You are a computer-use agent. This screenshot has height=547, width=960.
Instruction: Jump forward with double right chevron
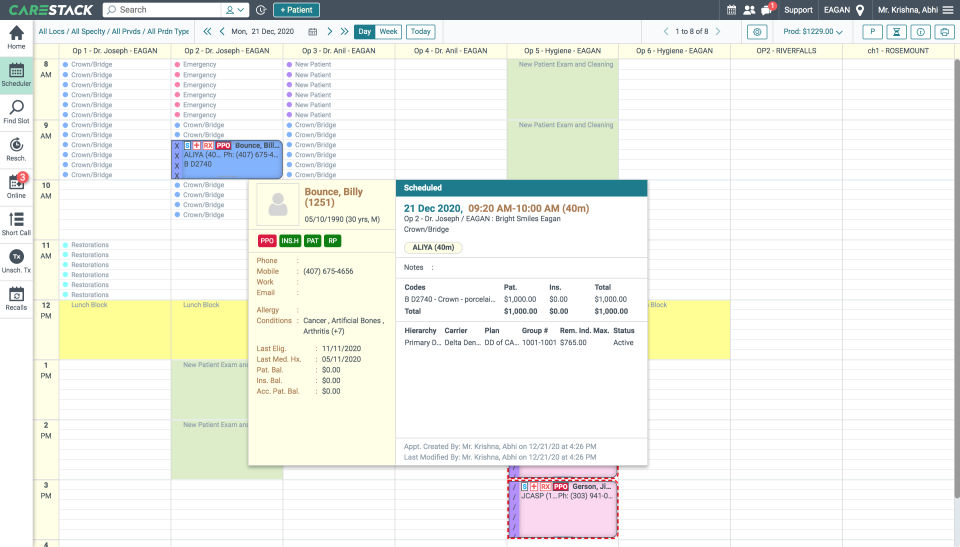pos(344,31)
